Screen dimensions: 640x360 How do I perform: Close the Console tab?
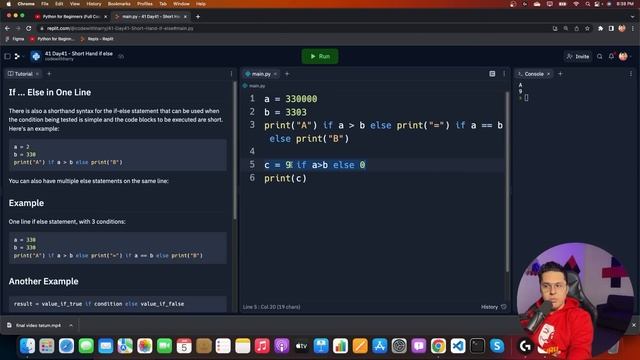(x=549, y=74)
